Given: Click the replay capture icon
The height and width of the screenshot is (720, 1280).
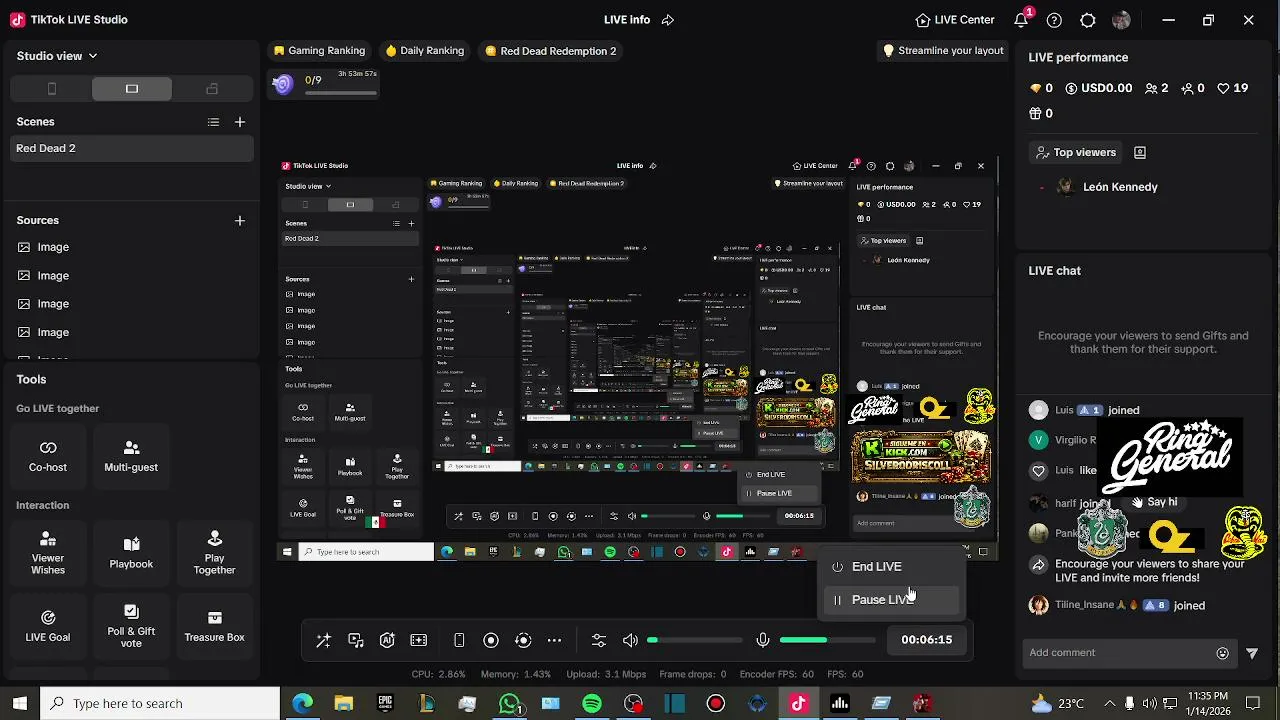Looking at the screenshot, I should pos(523,640).
